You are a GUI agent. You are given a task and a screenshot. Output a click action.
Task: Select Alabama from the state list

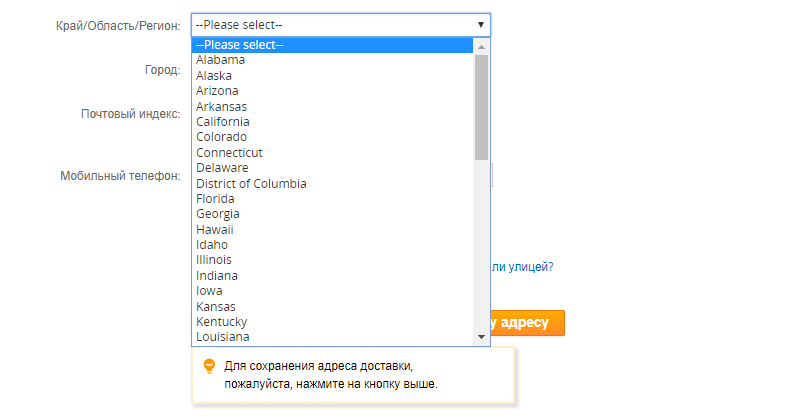click(x=221, y=60)
